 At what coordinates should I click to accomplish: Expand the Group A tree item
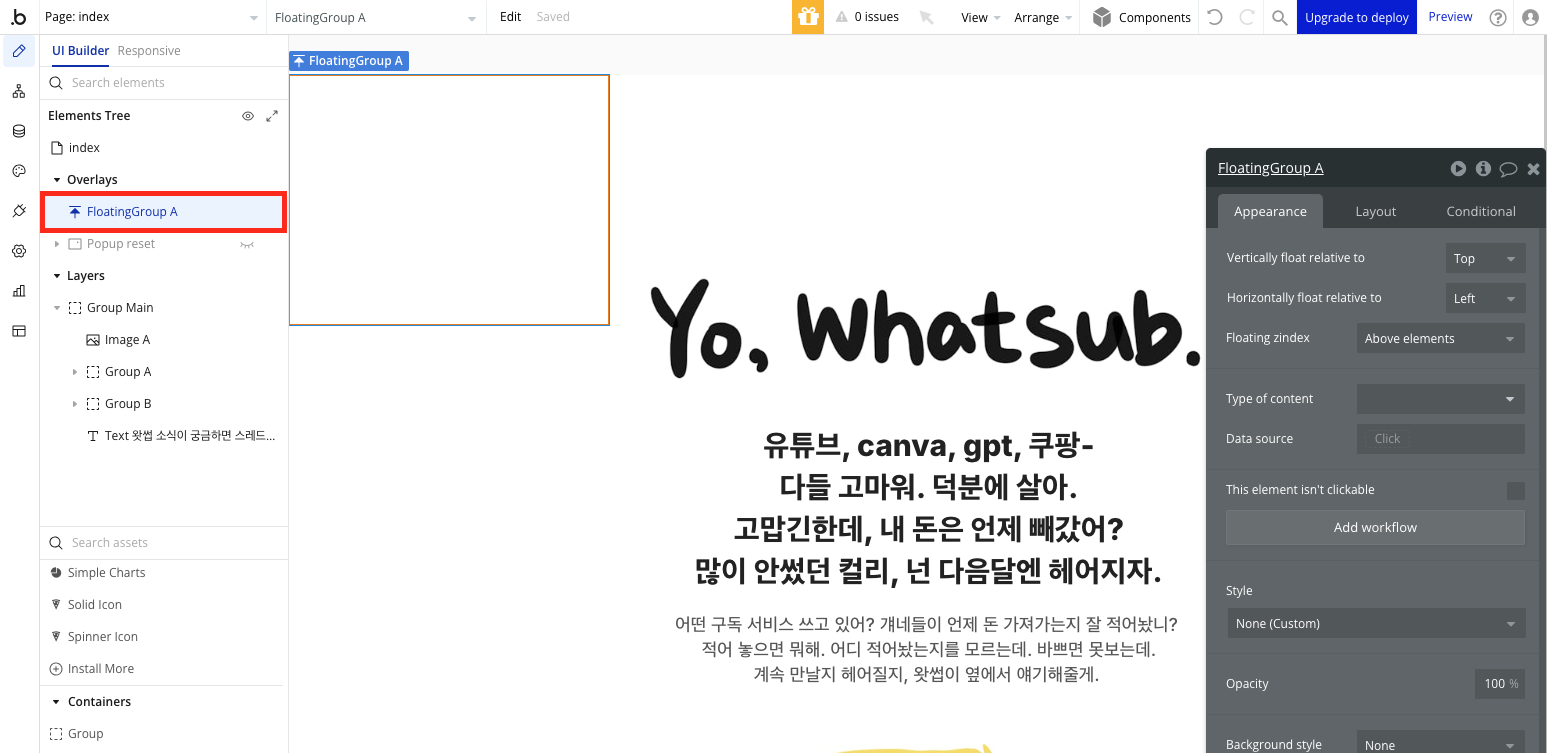75,372
